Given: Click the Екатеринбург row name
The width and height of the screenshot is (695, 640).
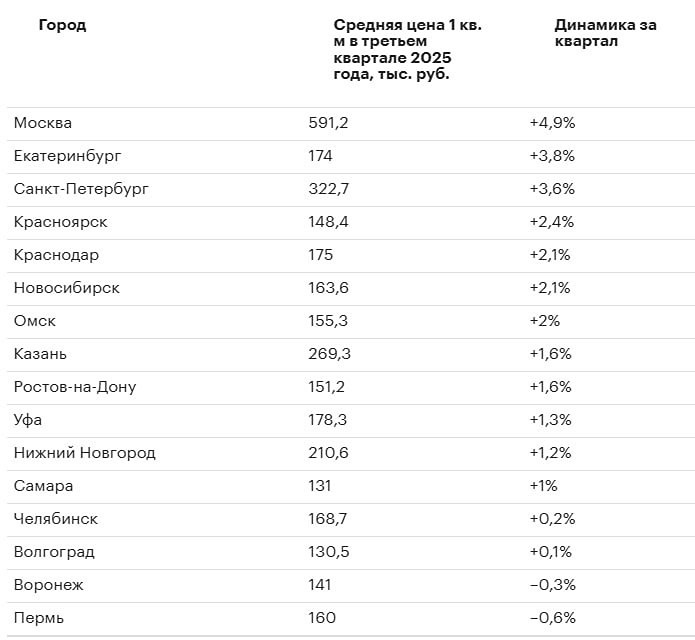Looking at the screenshot, I should pyautogui.click(x=68, y=156).
